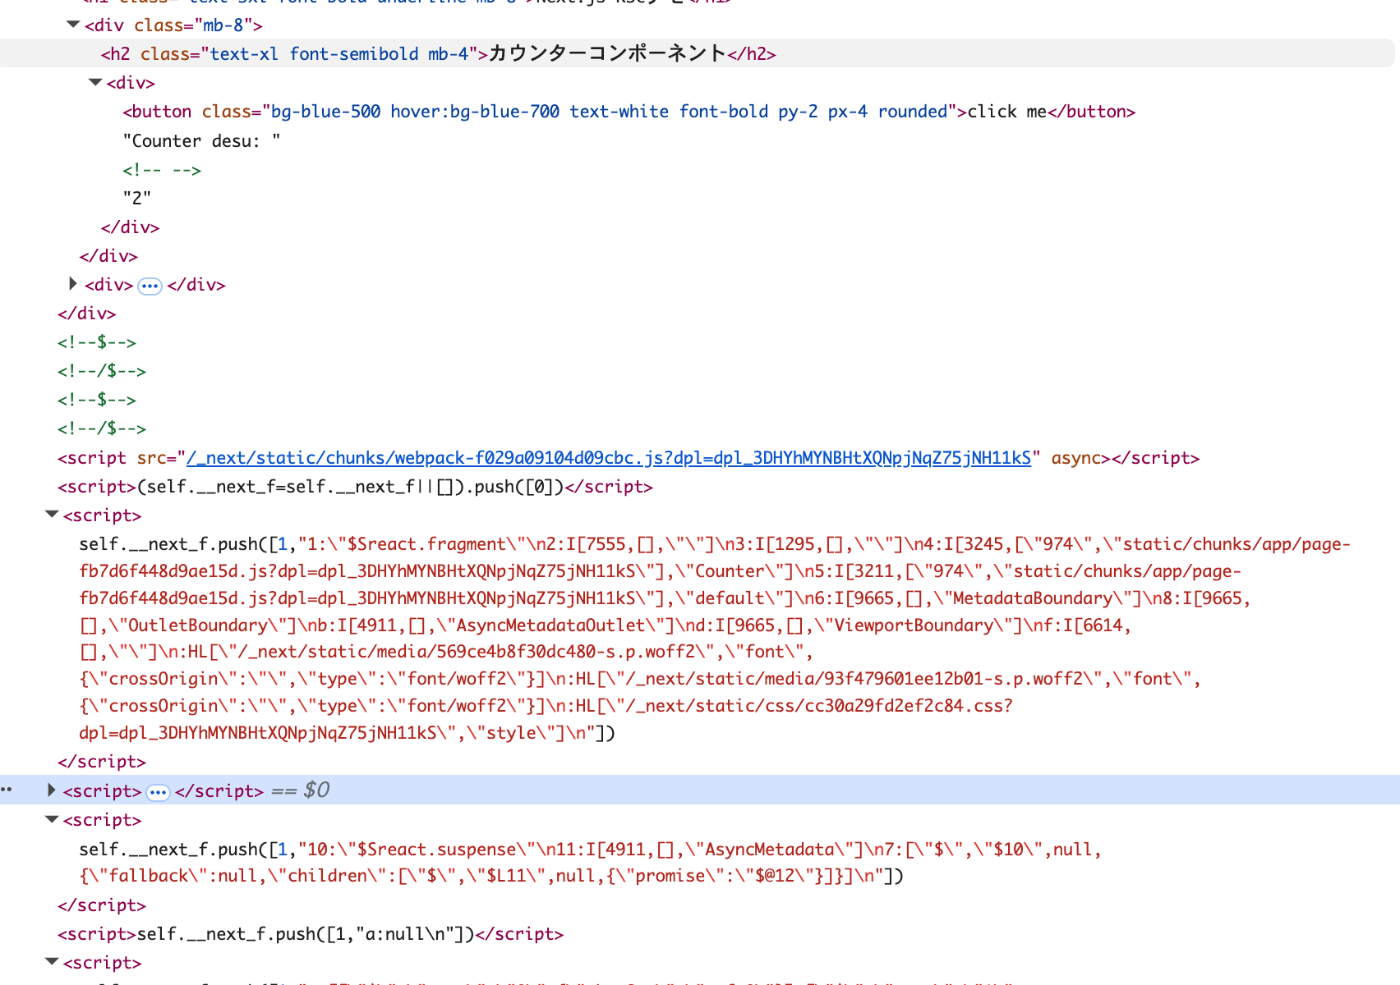The height and width of the screenshot is (985, 1400).
Task: Select the button element with bg-blue-500 class
Action: (x=629, y=112)
